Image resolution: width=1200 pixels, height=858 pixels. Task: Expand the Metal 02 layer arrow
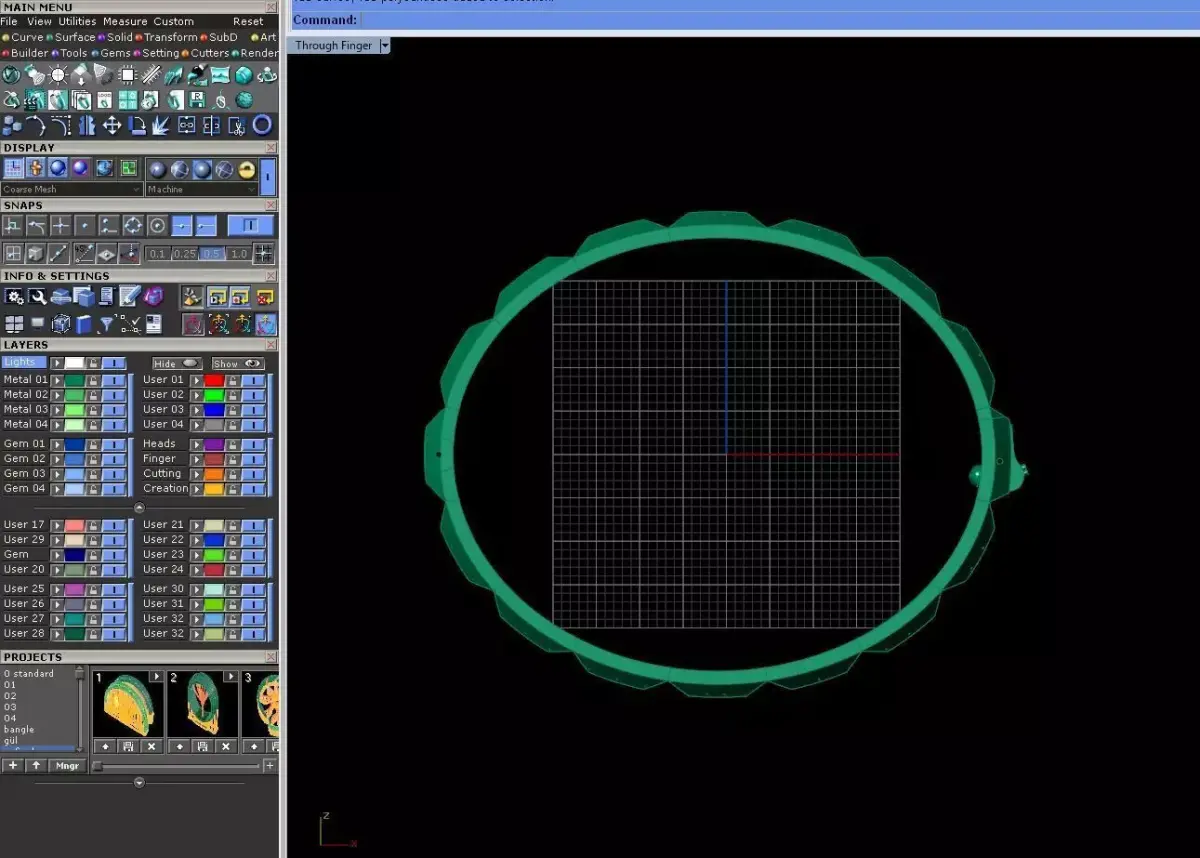pyautogui.click(x=58, y=395)
